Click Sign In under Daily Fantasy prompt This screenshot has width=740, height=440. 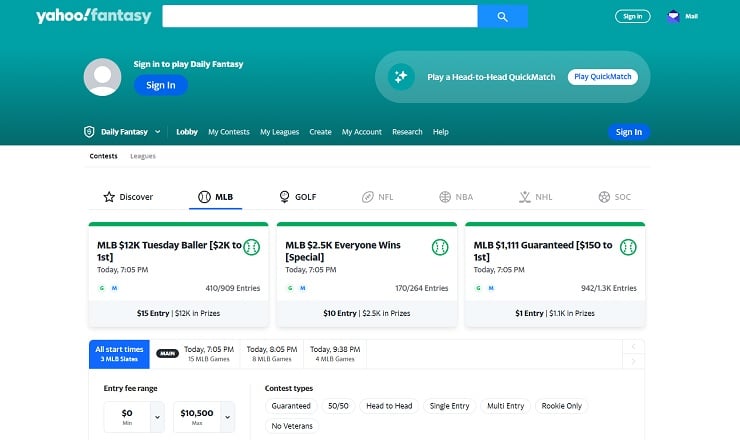pos(160,85)
